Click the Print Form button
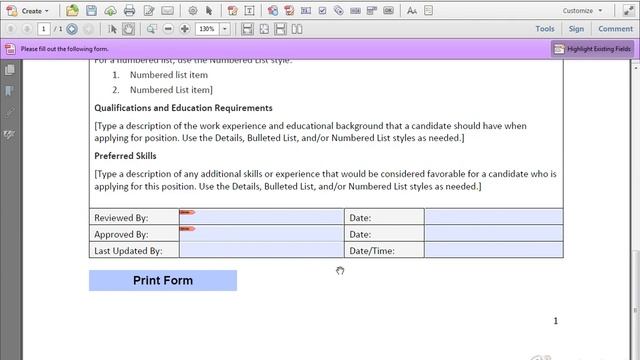This screenshot has height=360, width=640. [163, 280]
